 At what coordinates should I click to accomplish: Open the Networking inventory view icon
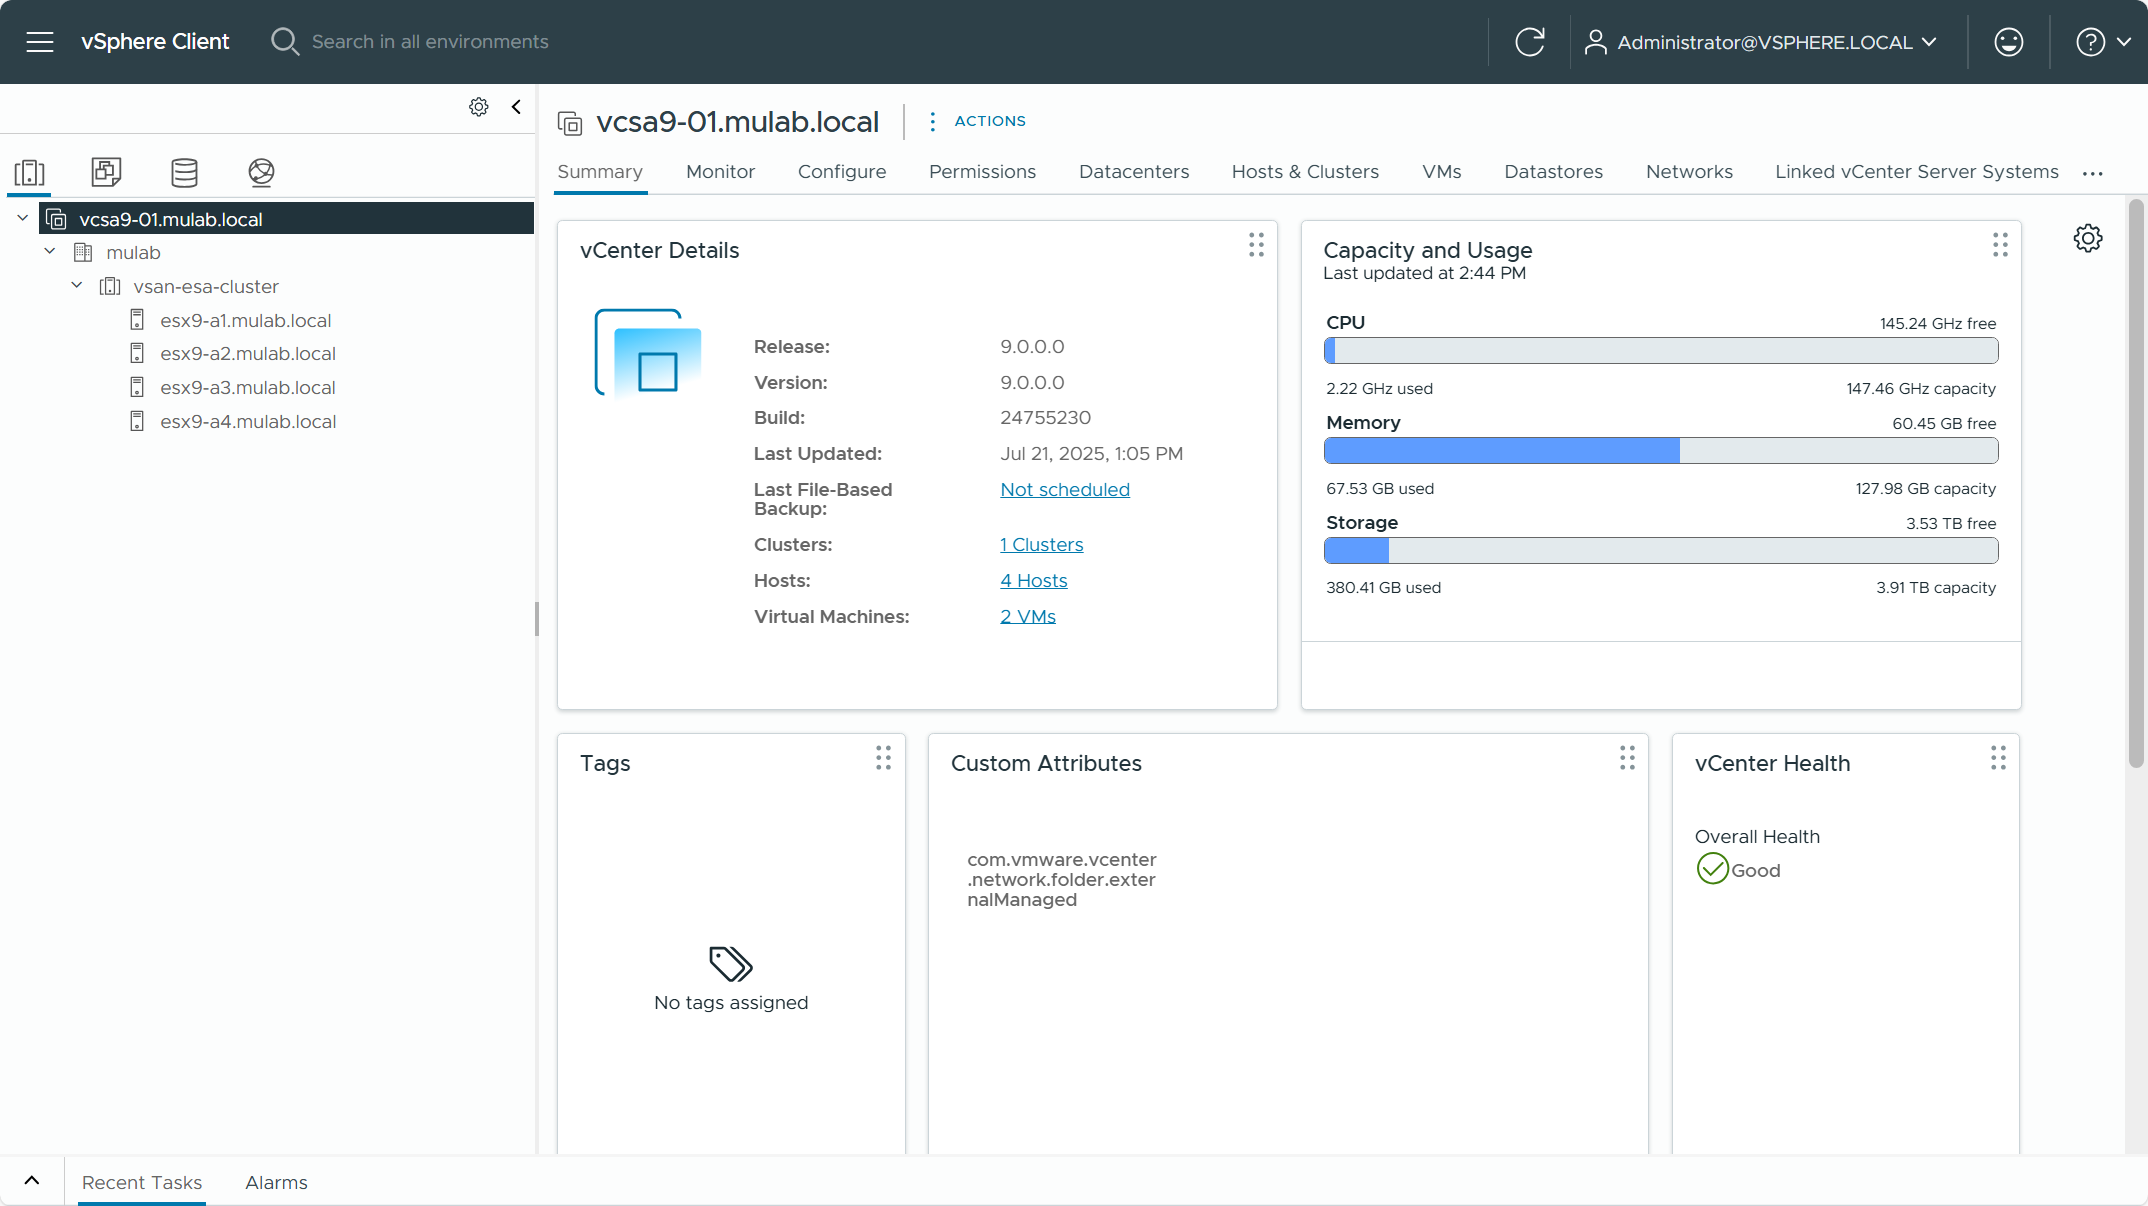click(261, 172)
